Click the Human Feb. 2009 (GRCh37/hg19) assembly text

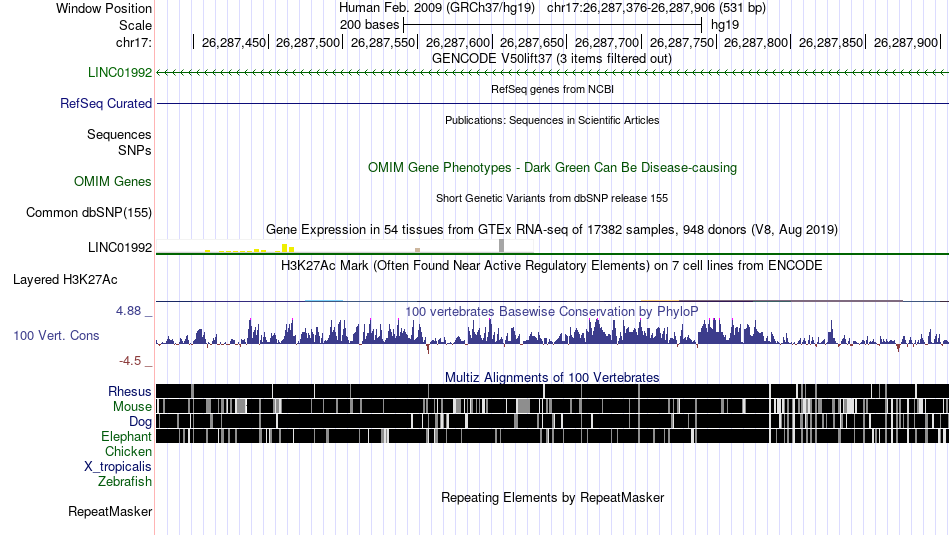pyautogui.click(x=437, y=8)
